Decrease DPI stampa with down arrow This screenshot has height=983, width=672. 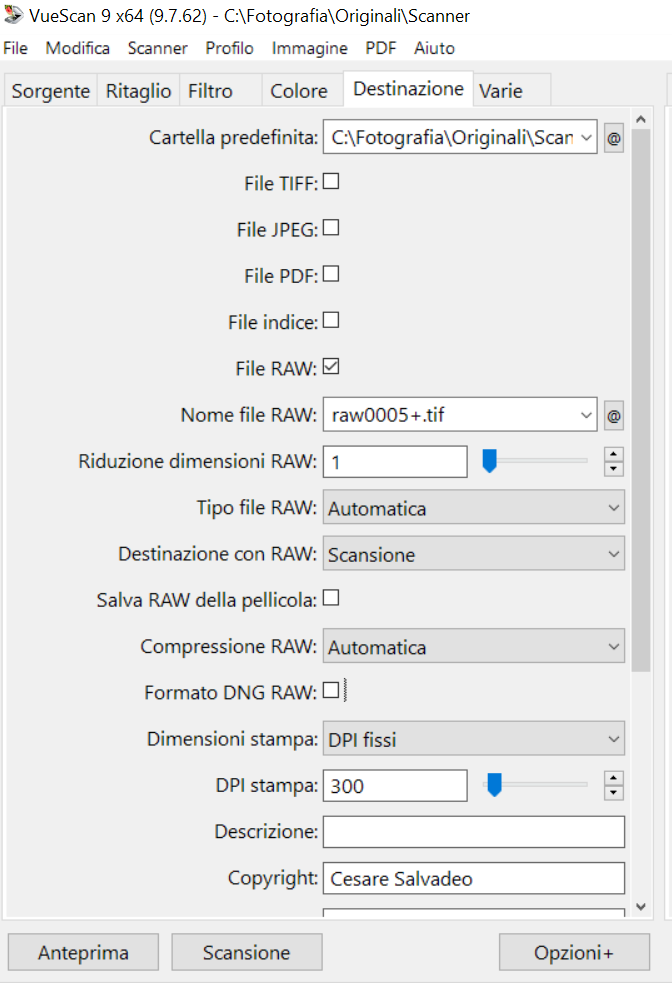(x=614, y=793)
